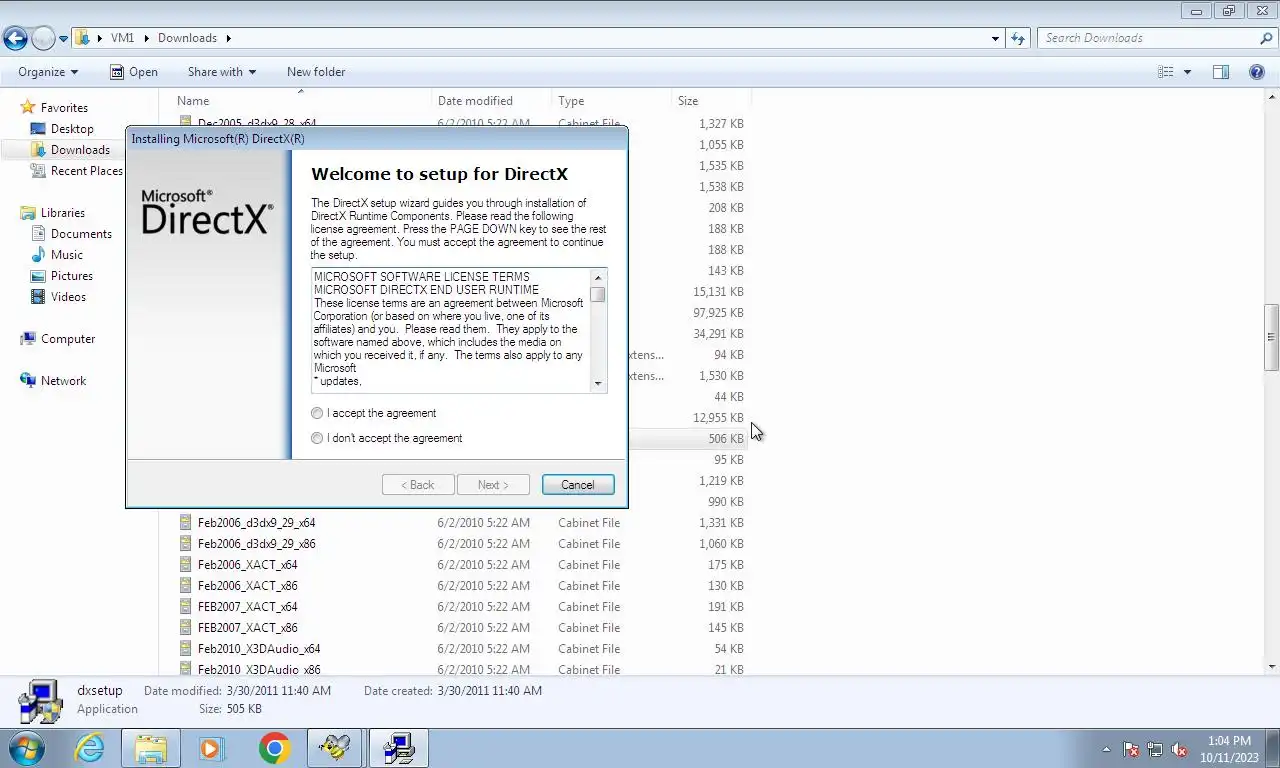This screenshot has width=1280, height=768.
Task: Select file Feb2006_d3dx9_29_x86
Action: point(256,544)
